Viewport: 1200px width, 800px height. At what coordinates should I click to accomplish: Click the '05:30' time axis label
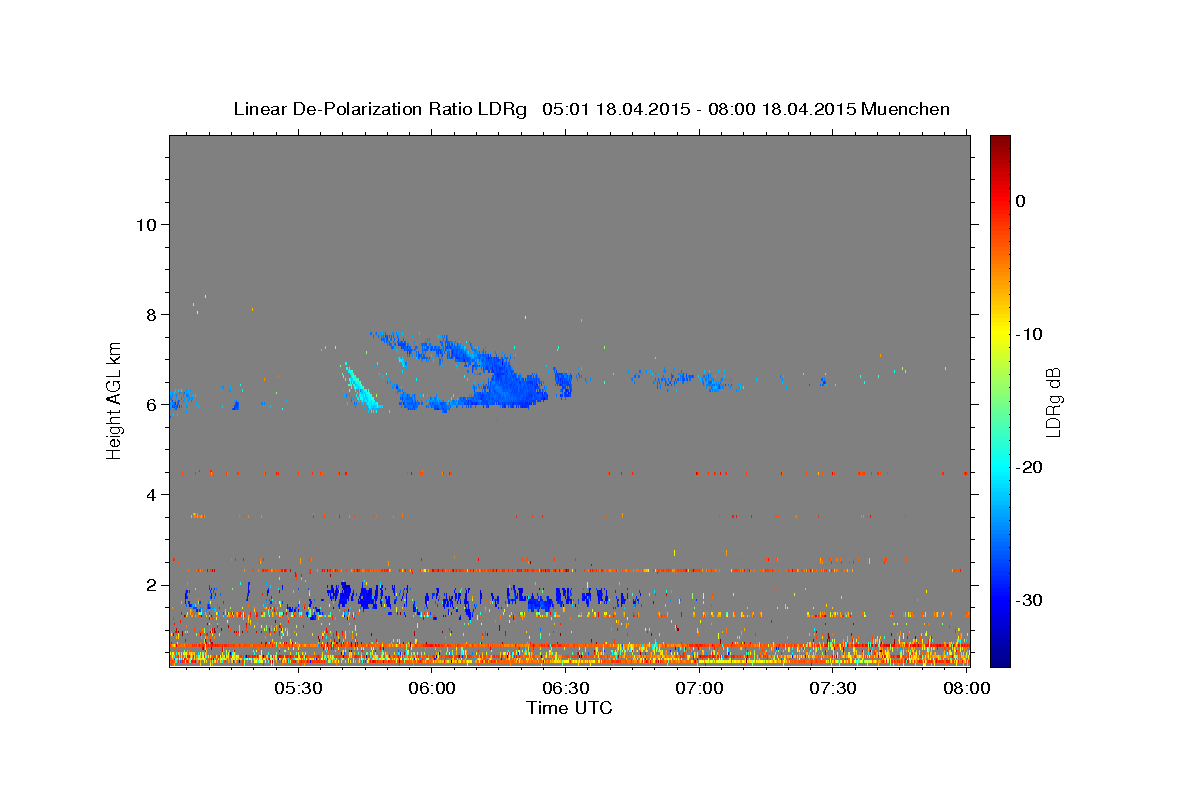point(298,689)
